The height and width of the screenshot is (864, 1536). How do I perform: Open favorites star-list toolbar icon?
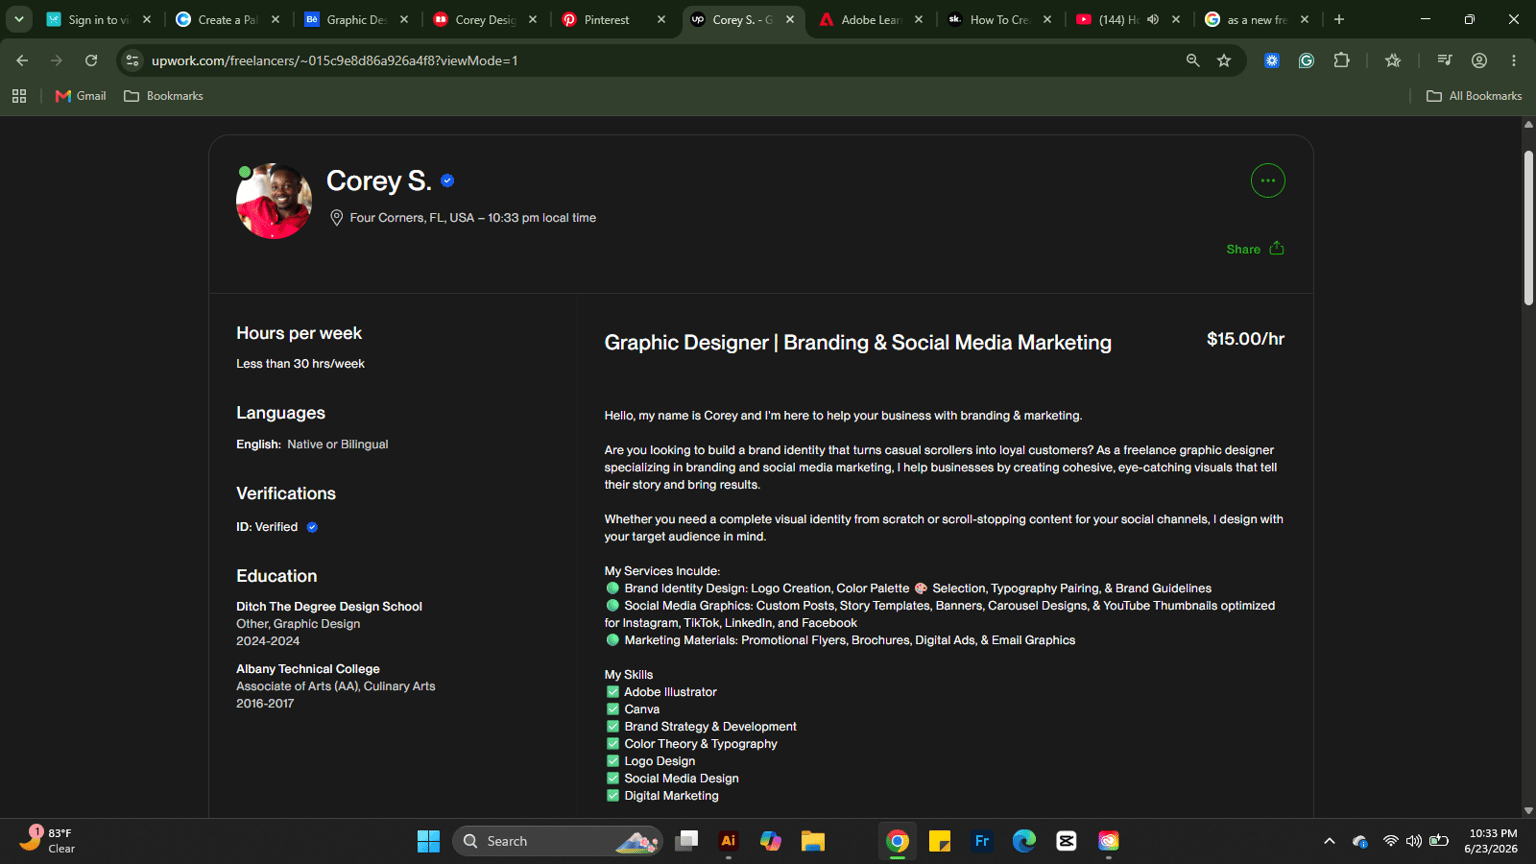(1393, 61)
